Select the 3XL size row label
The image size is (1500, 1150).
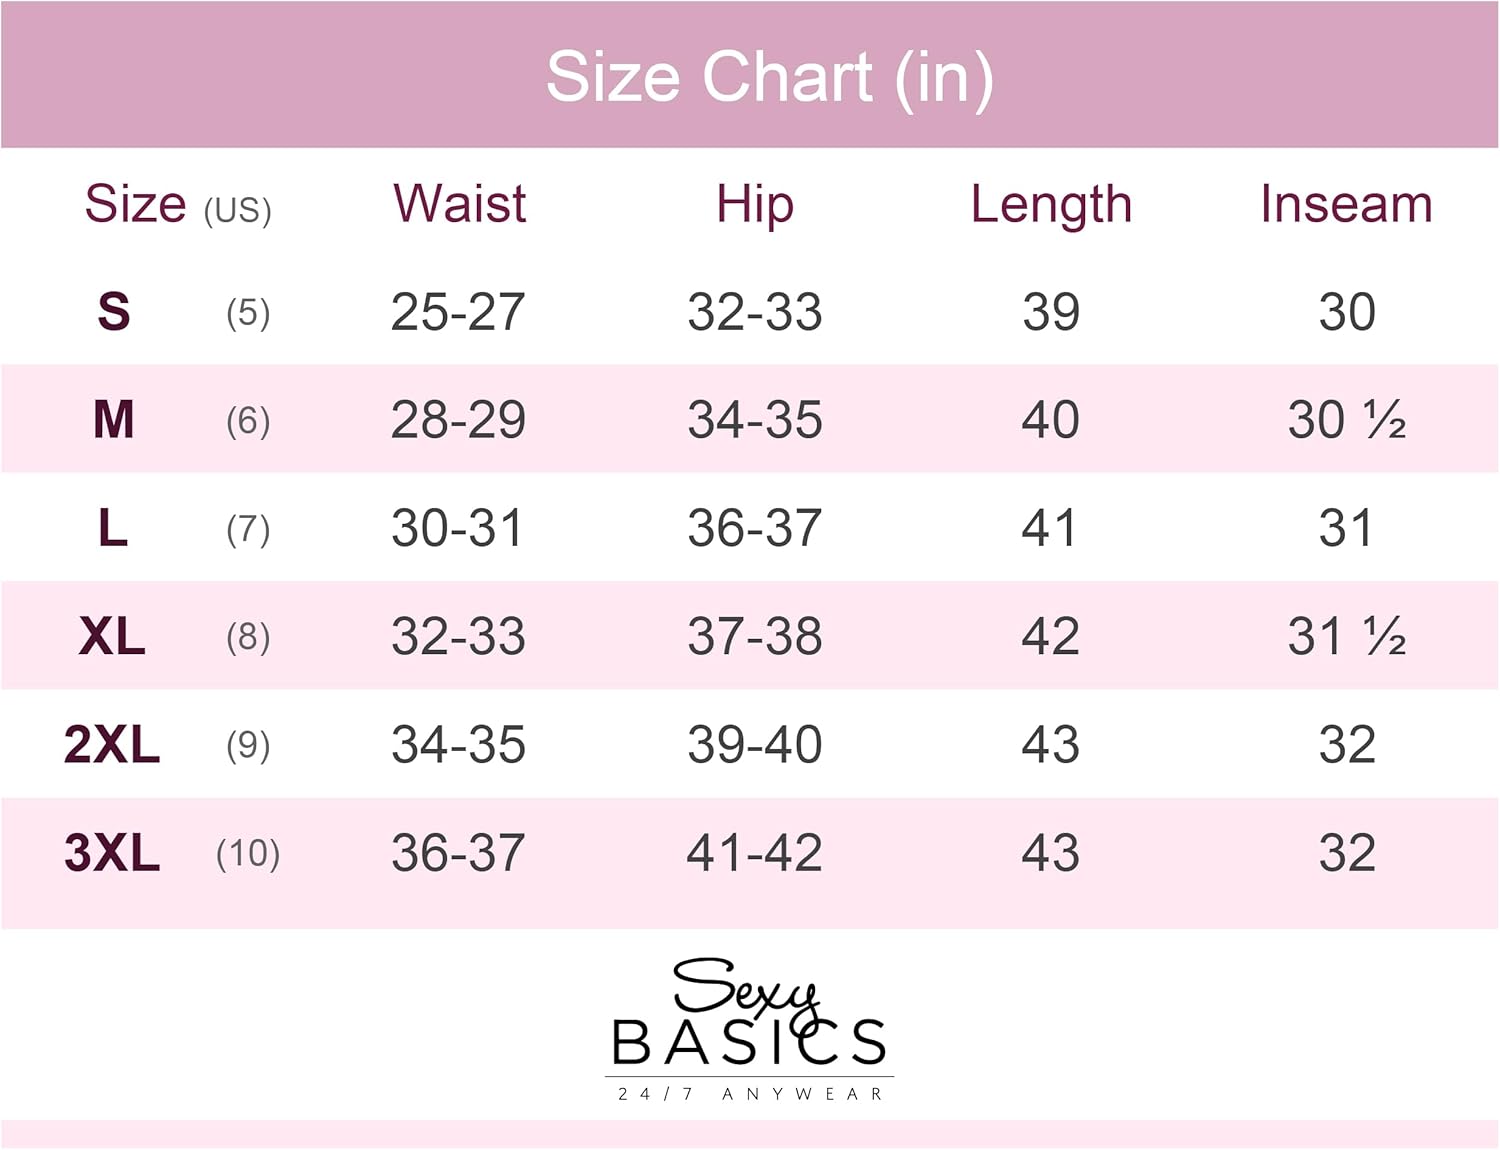click(112, 853)
